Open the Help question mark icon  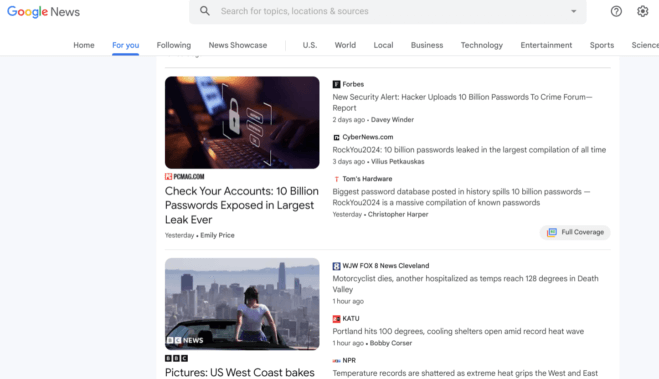click(x=616, y=11)
